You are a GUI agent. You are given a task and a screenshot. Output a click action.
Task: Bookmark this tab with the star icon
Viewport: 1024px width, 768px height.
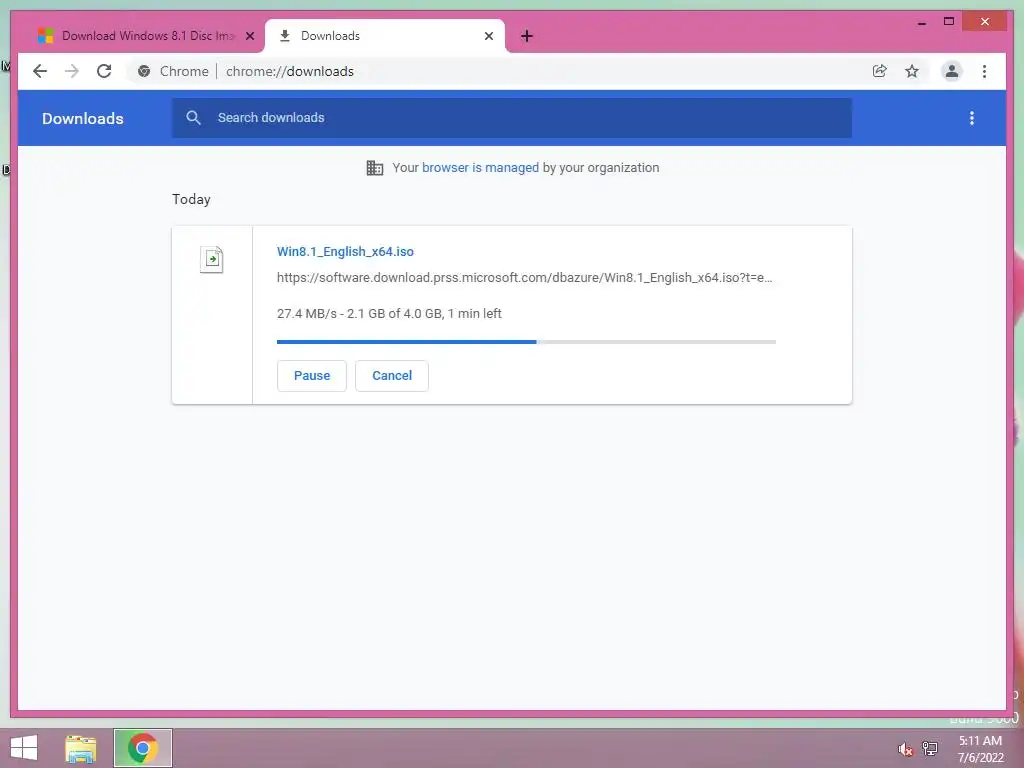click(912, 71)
